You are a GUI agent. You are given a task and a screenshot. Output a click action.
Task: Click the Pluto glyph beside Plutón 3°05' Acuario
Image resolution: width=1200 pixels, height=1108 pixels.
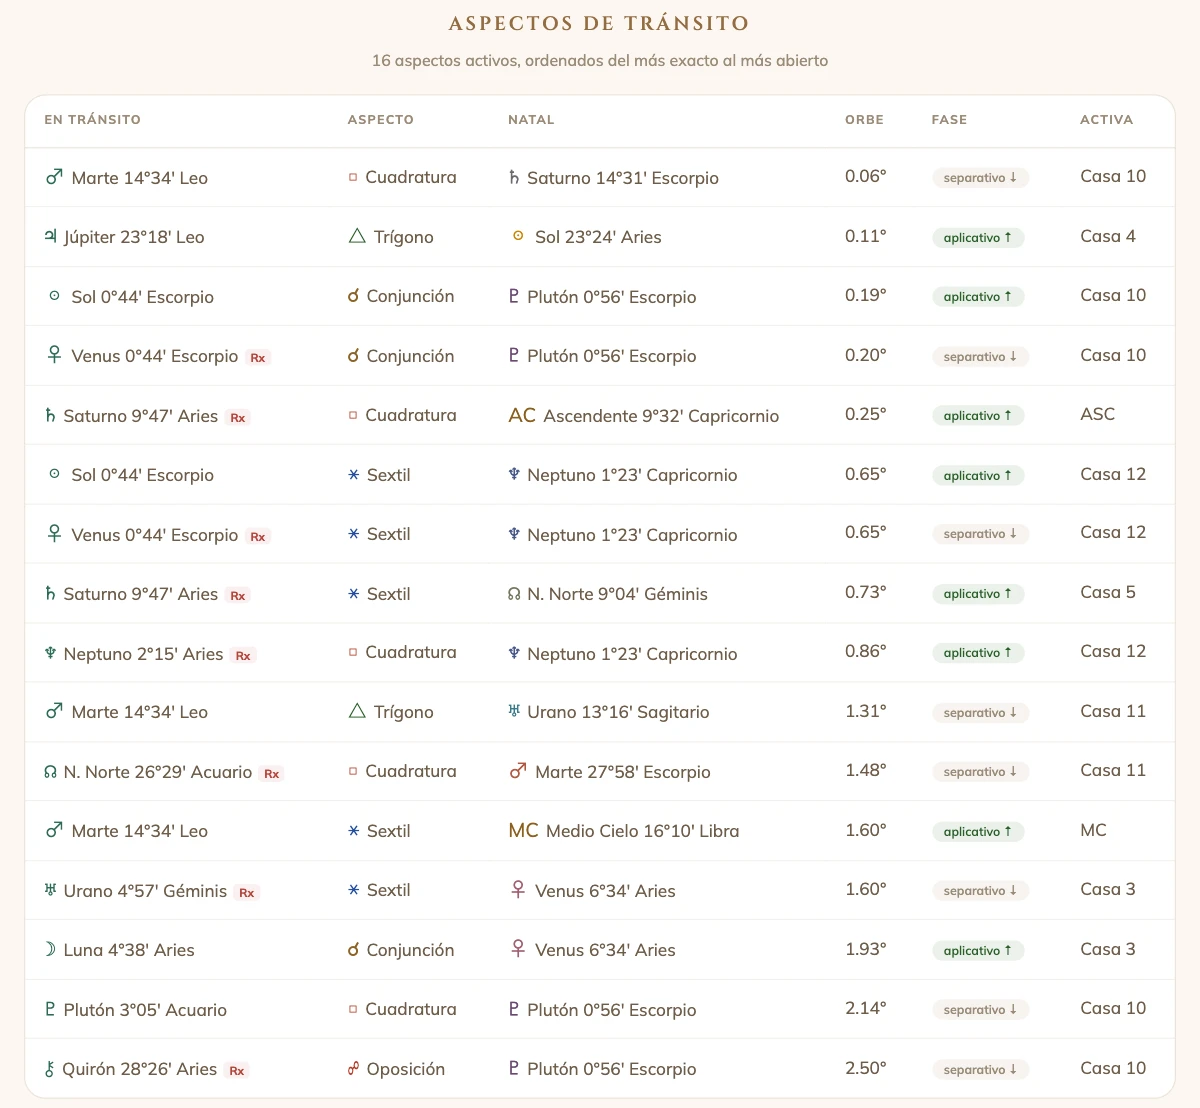50,1009
